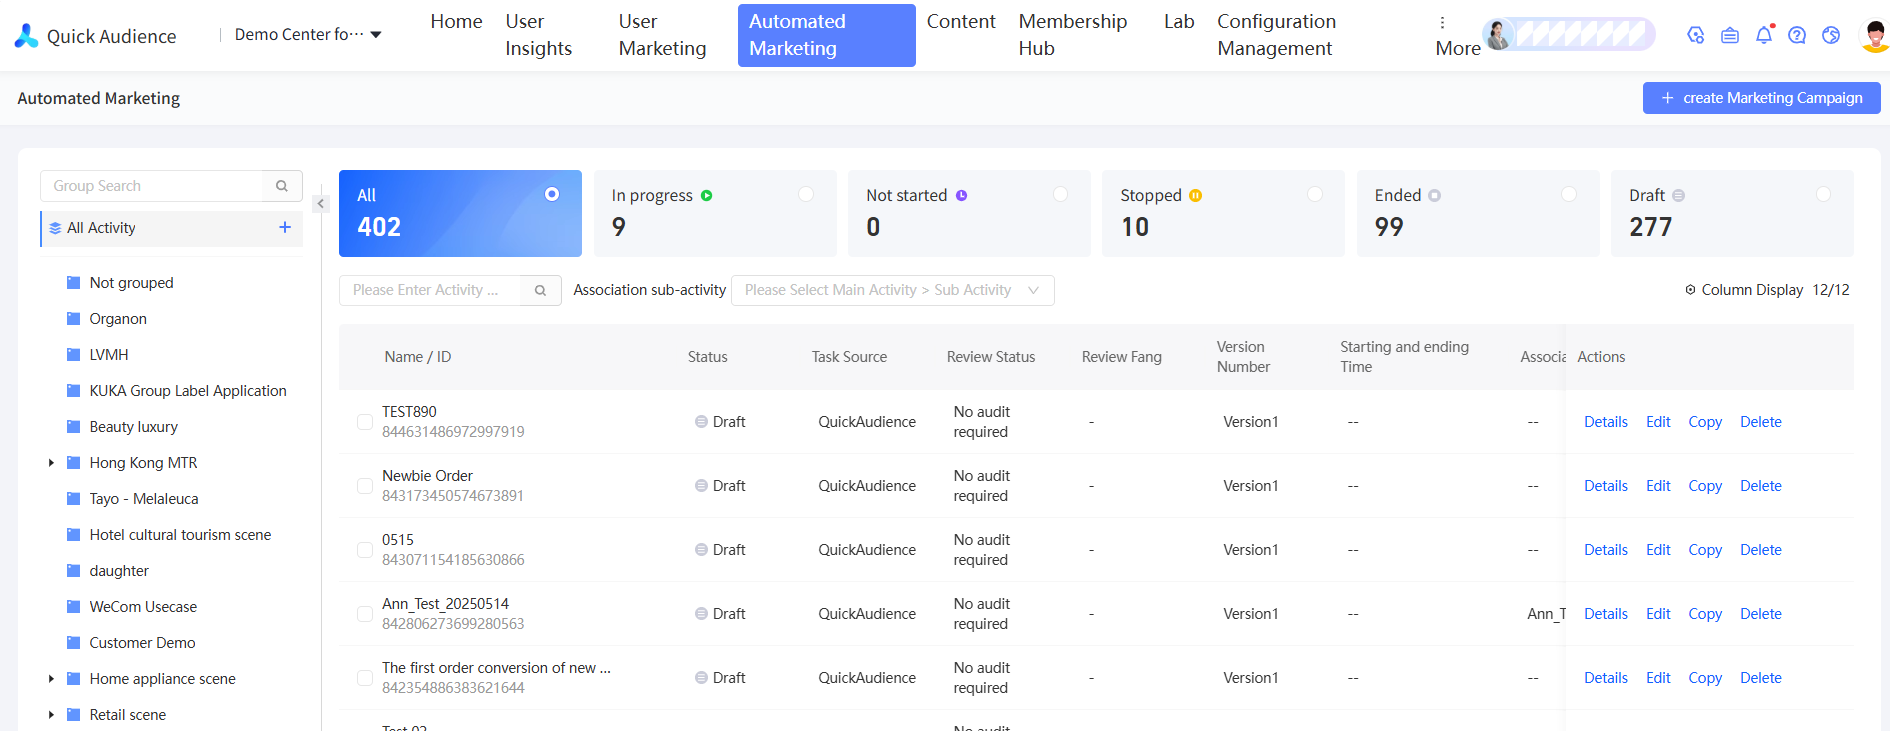Viewport: 1890px width, 732px height.
Task: Open the language globe icon
Action: [x=1831, y=36]
